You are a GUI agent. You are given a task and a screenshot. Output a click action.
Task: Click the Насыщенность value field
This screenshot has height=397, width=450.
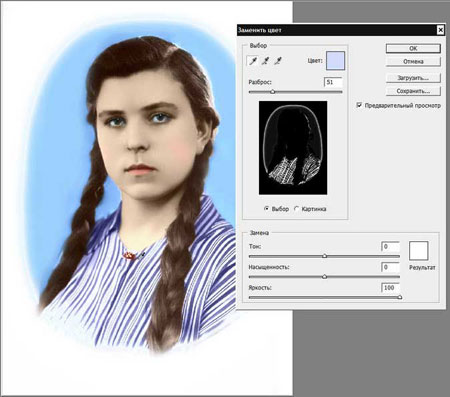(390, 267)
